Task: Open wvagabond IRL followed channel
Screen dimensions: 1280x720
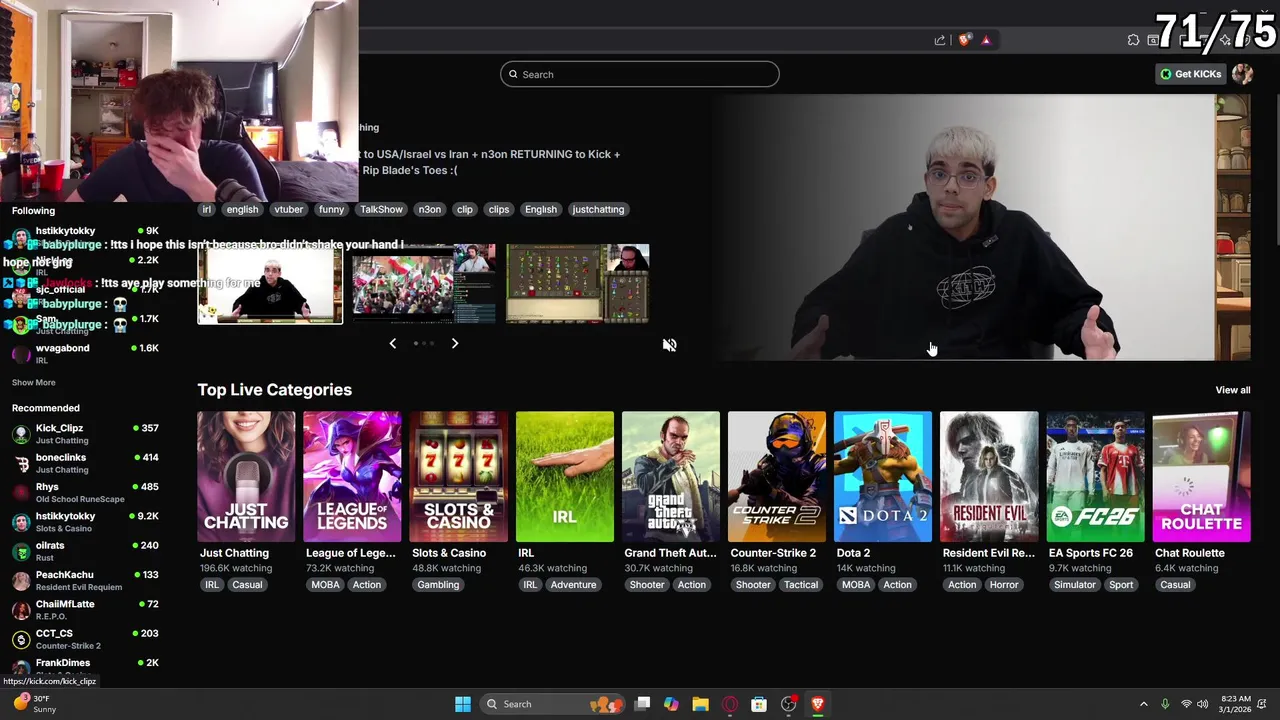Action: coord(85,353)
